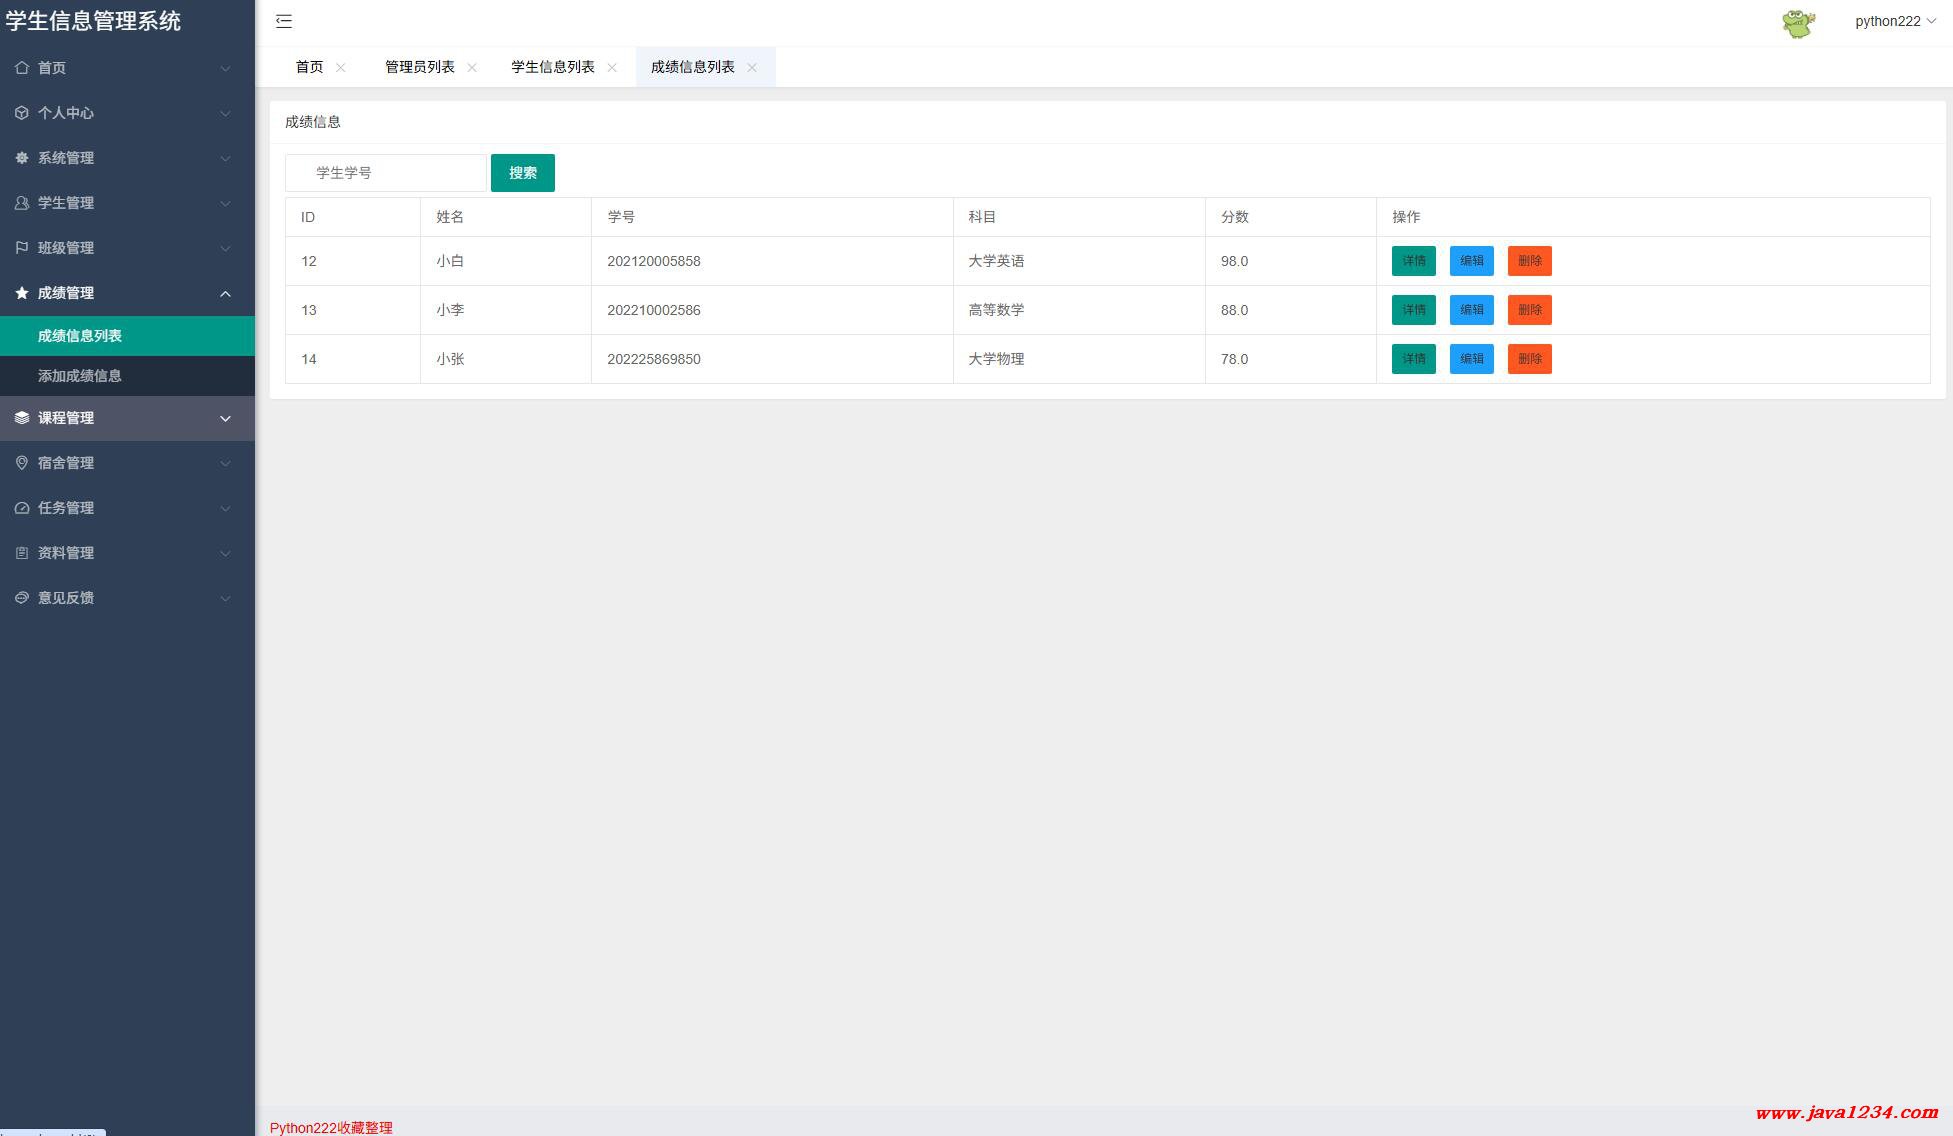Click the gear icon beside 系统管理
The height and width of the screenshot is (1136, 1953).
pyautogui.click(x=22, y=158)
